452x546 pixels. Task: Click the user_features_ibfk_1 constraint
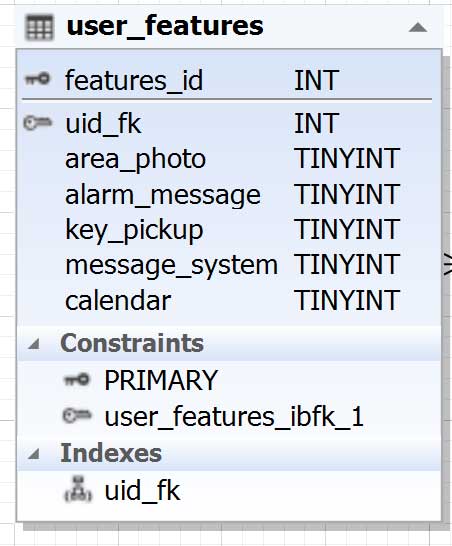coord(234,416)
